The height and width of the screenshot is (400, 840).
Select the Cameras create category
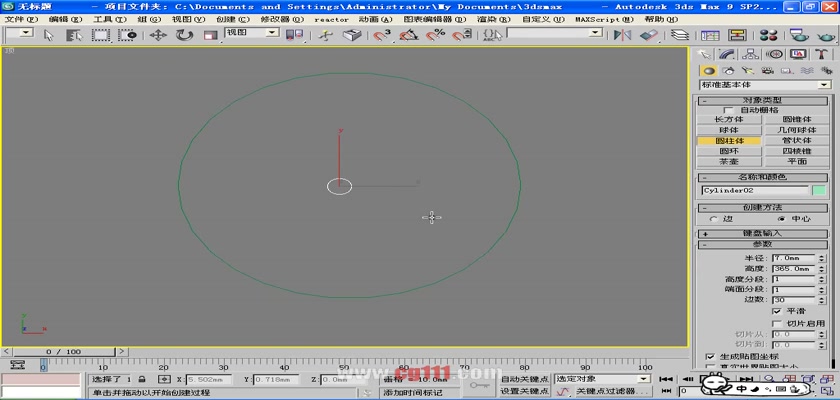[767, 71]
